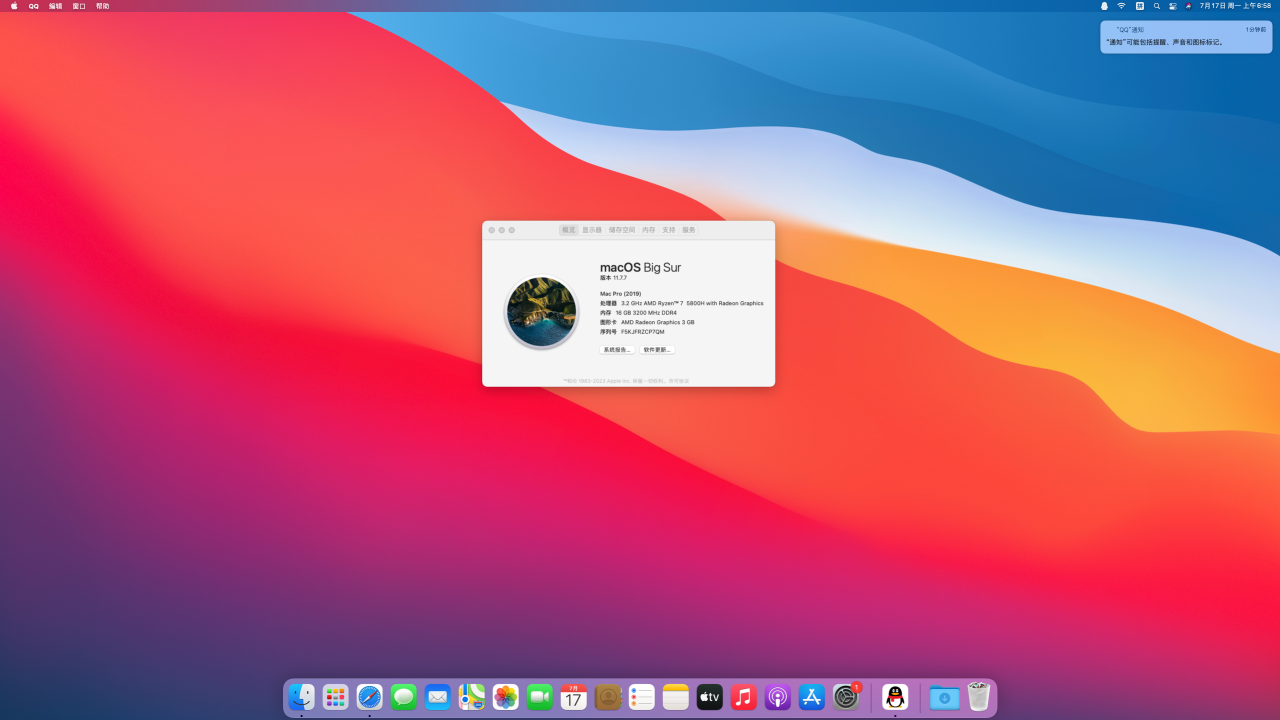This screenshot has height=720, width=1280.
Task: Open the QQ application menu
Action: 34,6
